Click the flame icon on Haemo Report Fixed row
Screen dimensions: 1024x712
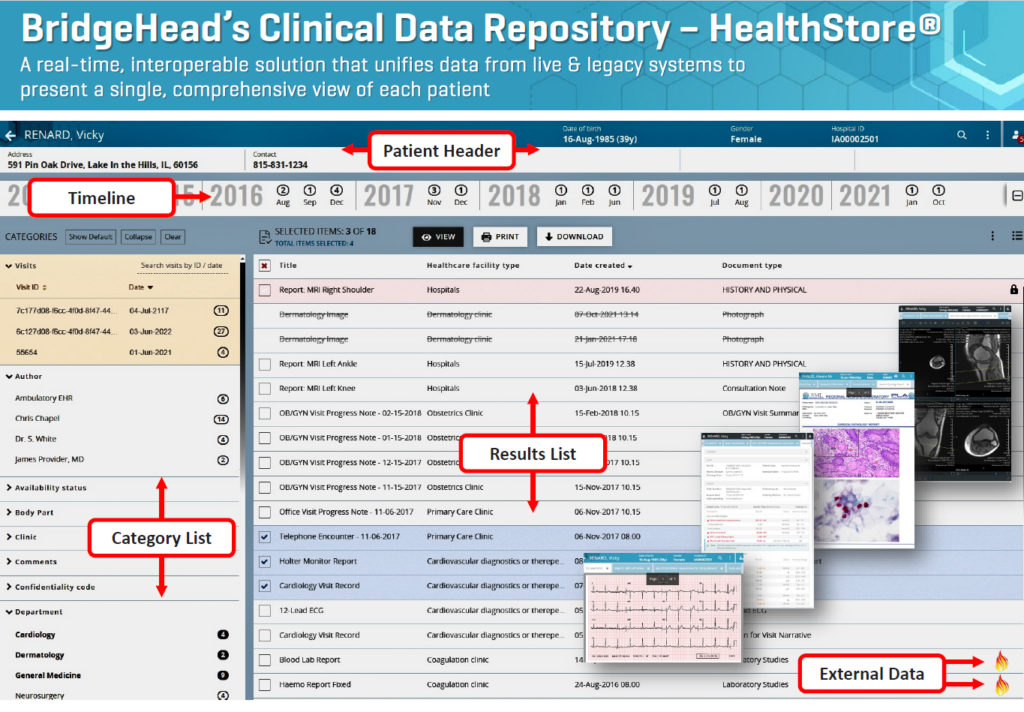[x=1001, y=685]
